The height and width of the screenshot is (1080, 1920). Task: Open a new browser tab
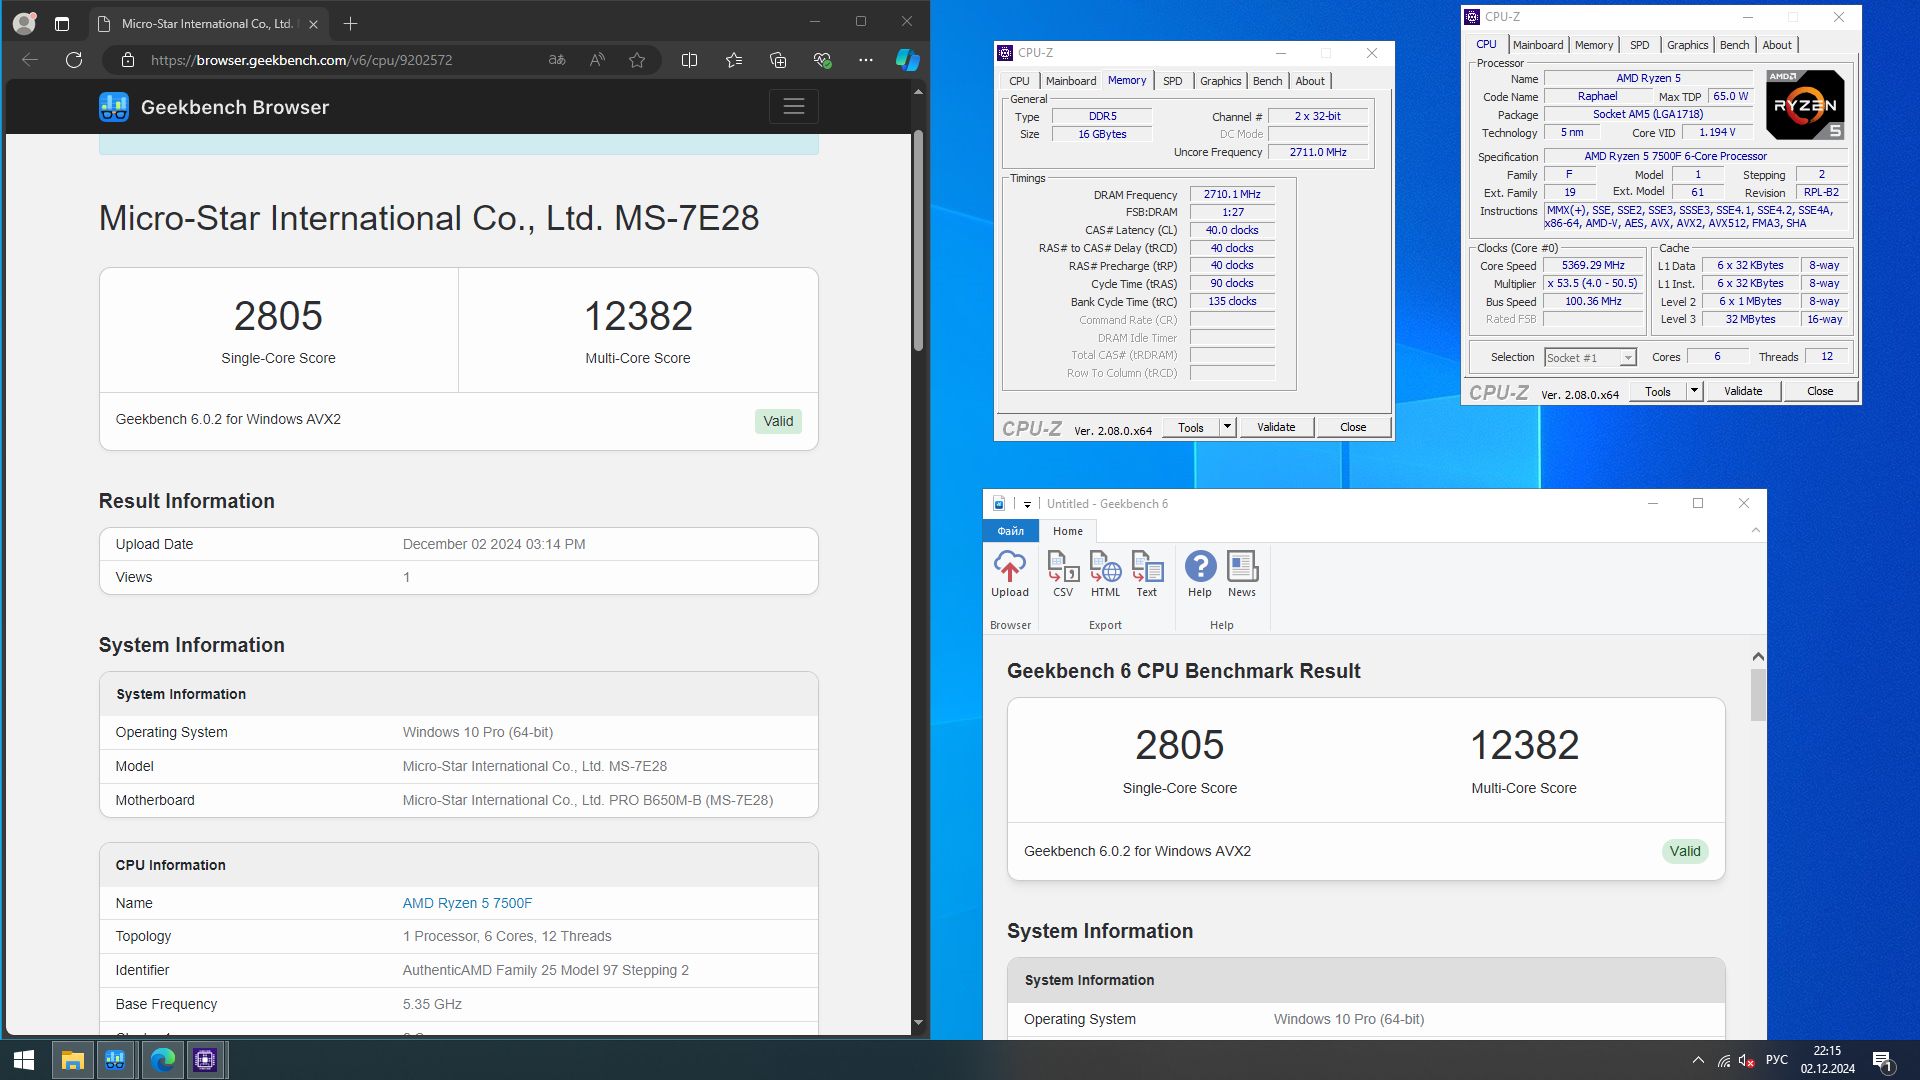click(x=350, y=23)
